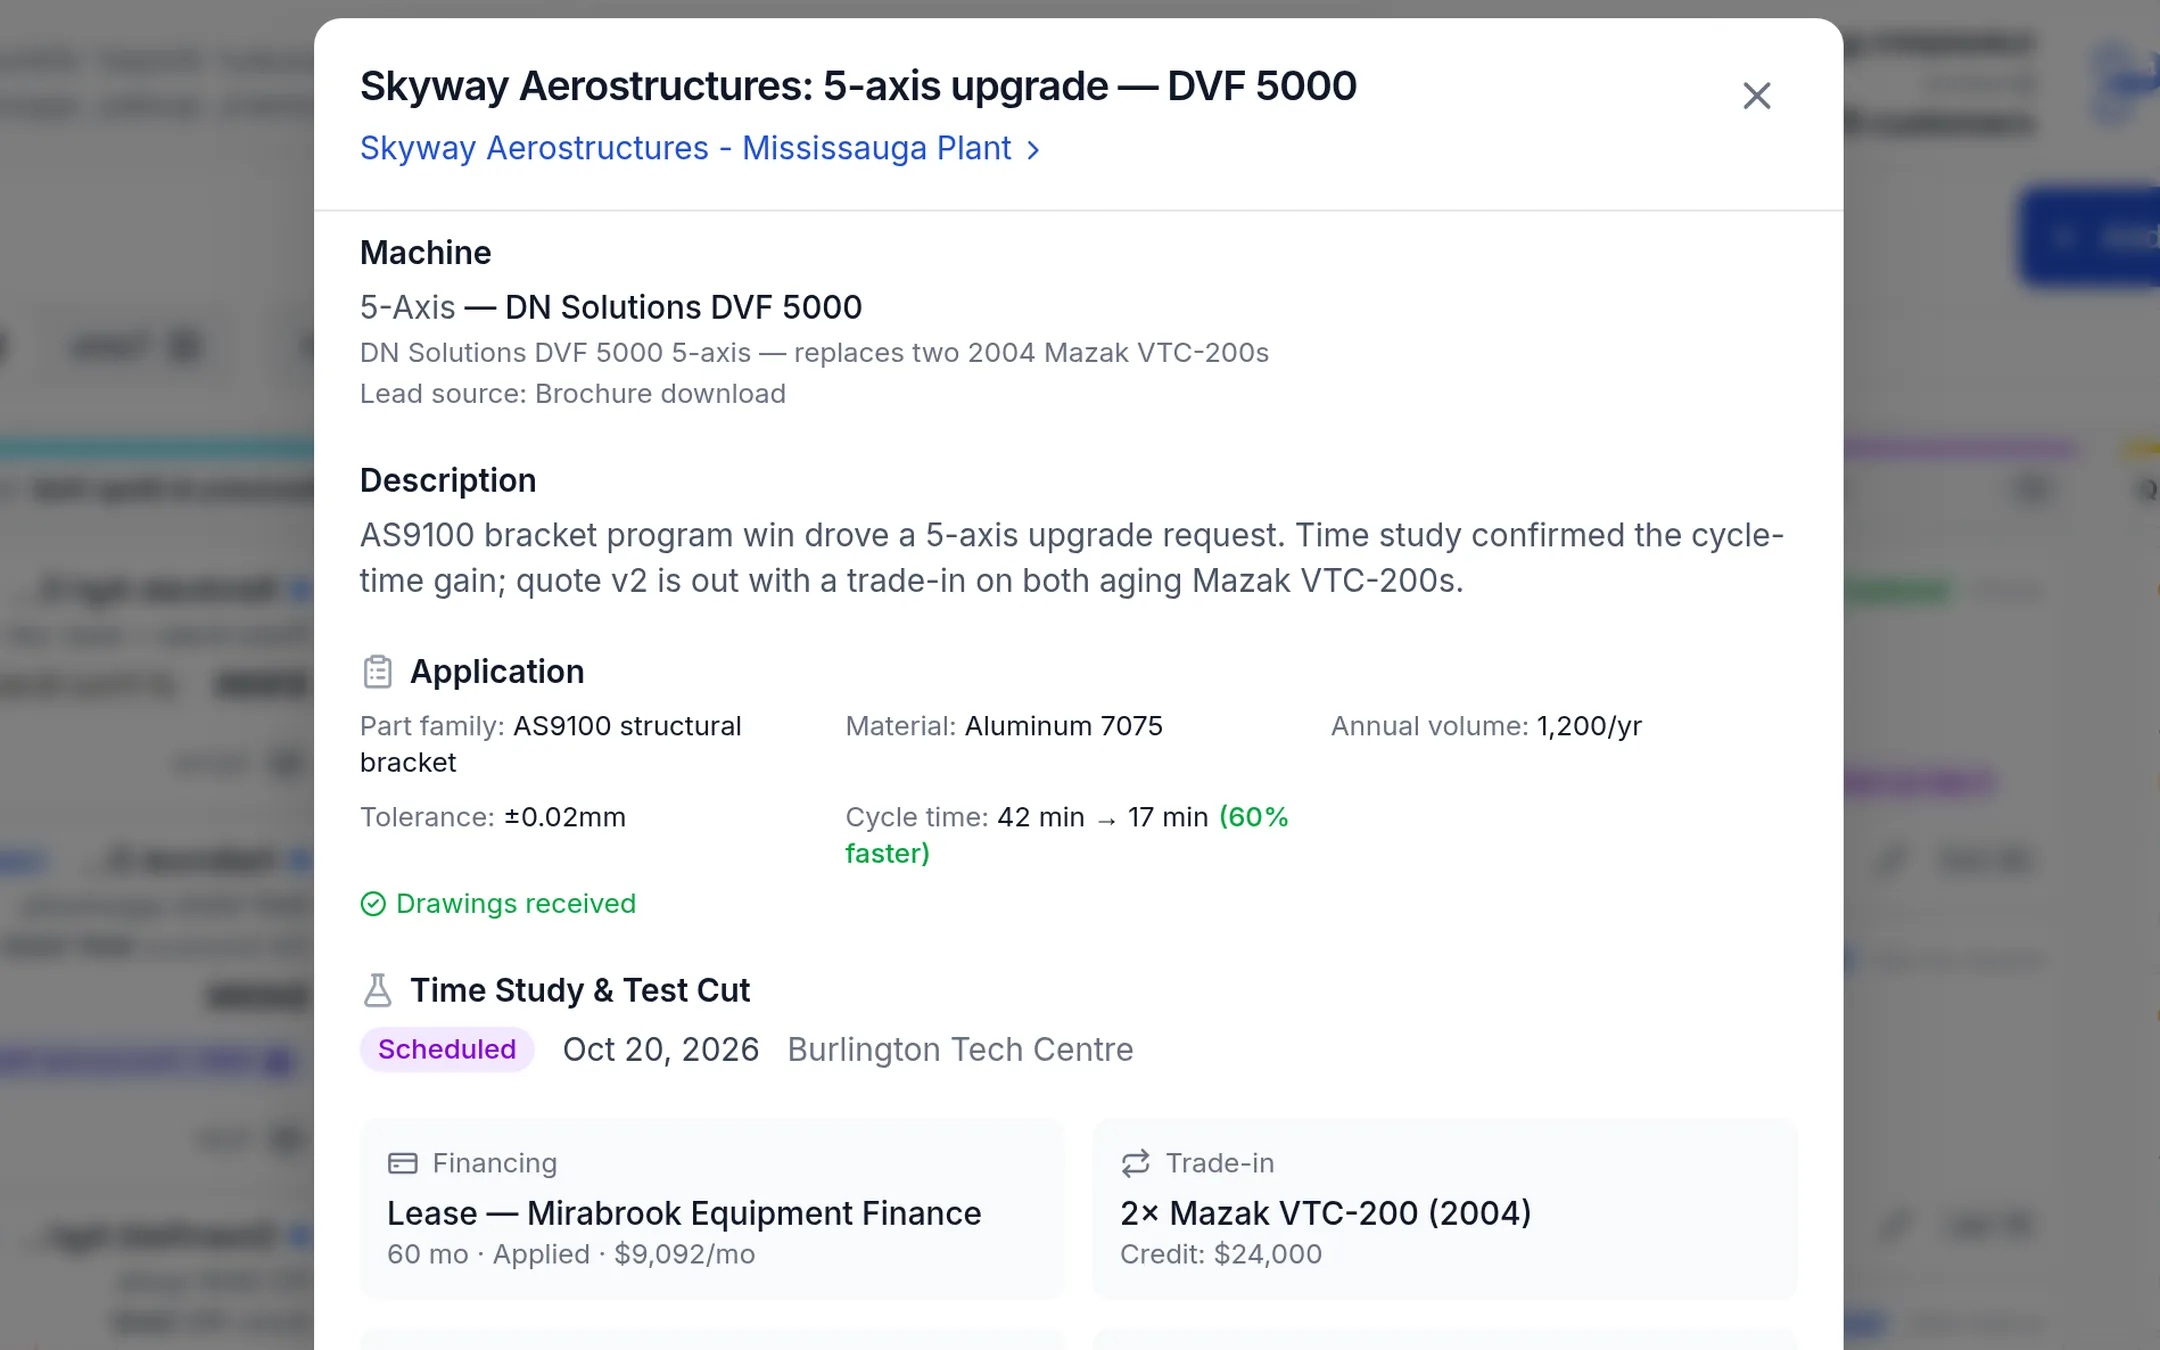2160x1350 pixels.
Task: Click the Scheduled status badge
Action: tap(447, 1049)
